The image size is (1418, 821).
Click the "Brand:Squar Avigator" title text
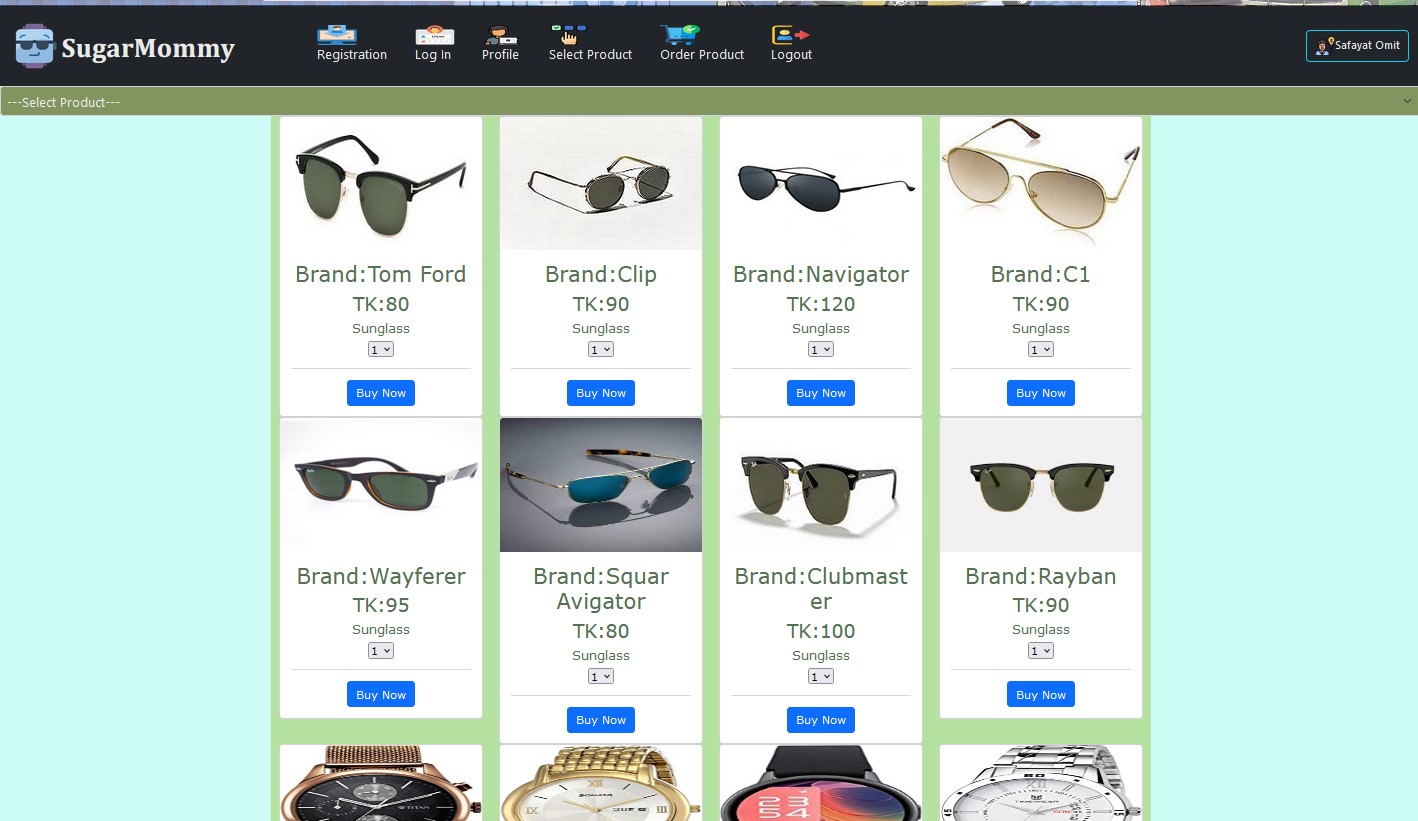click(x=601, y=589)
